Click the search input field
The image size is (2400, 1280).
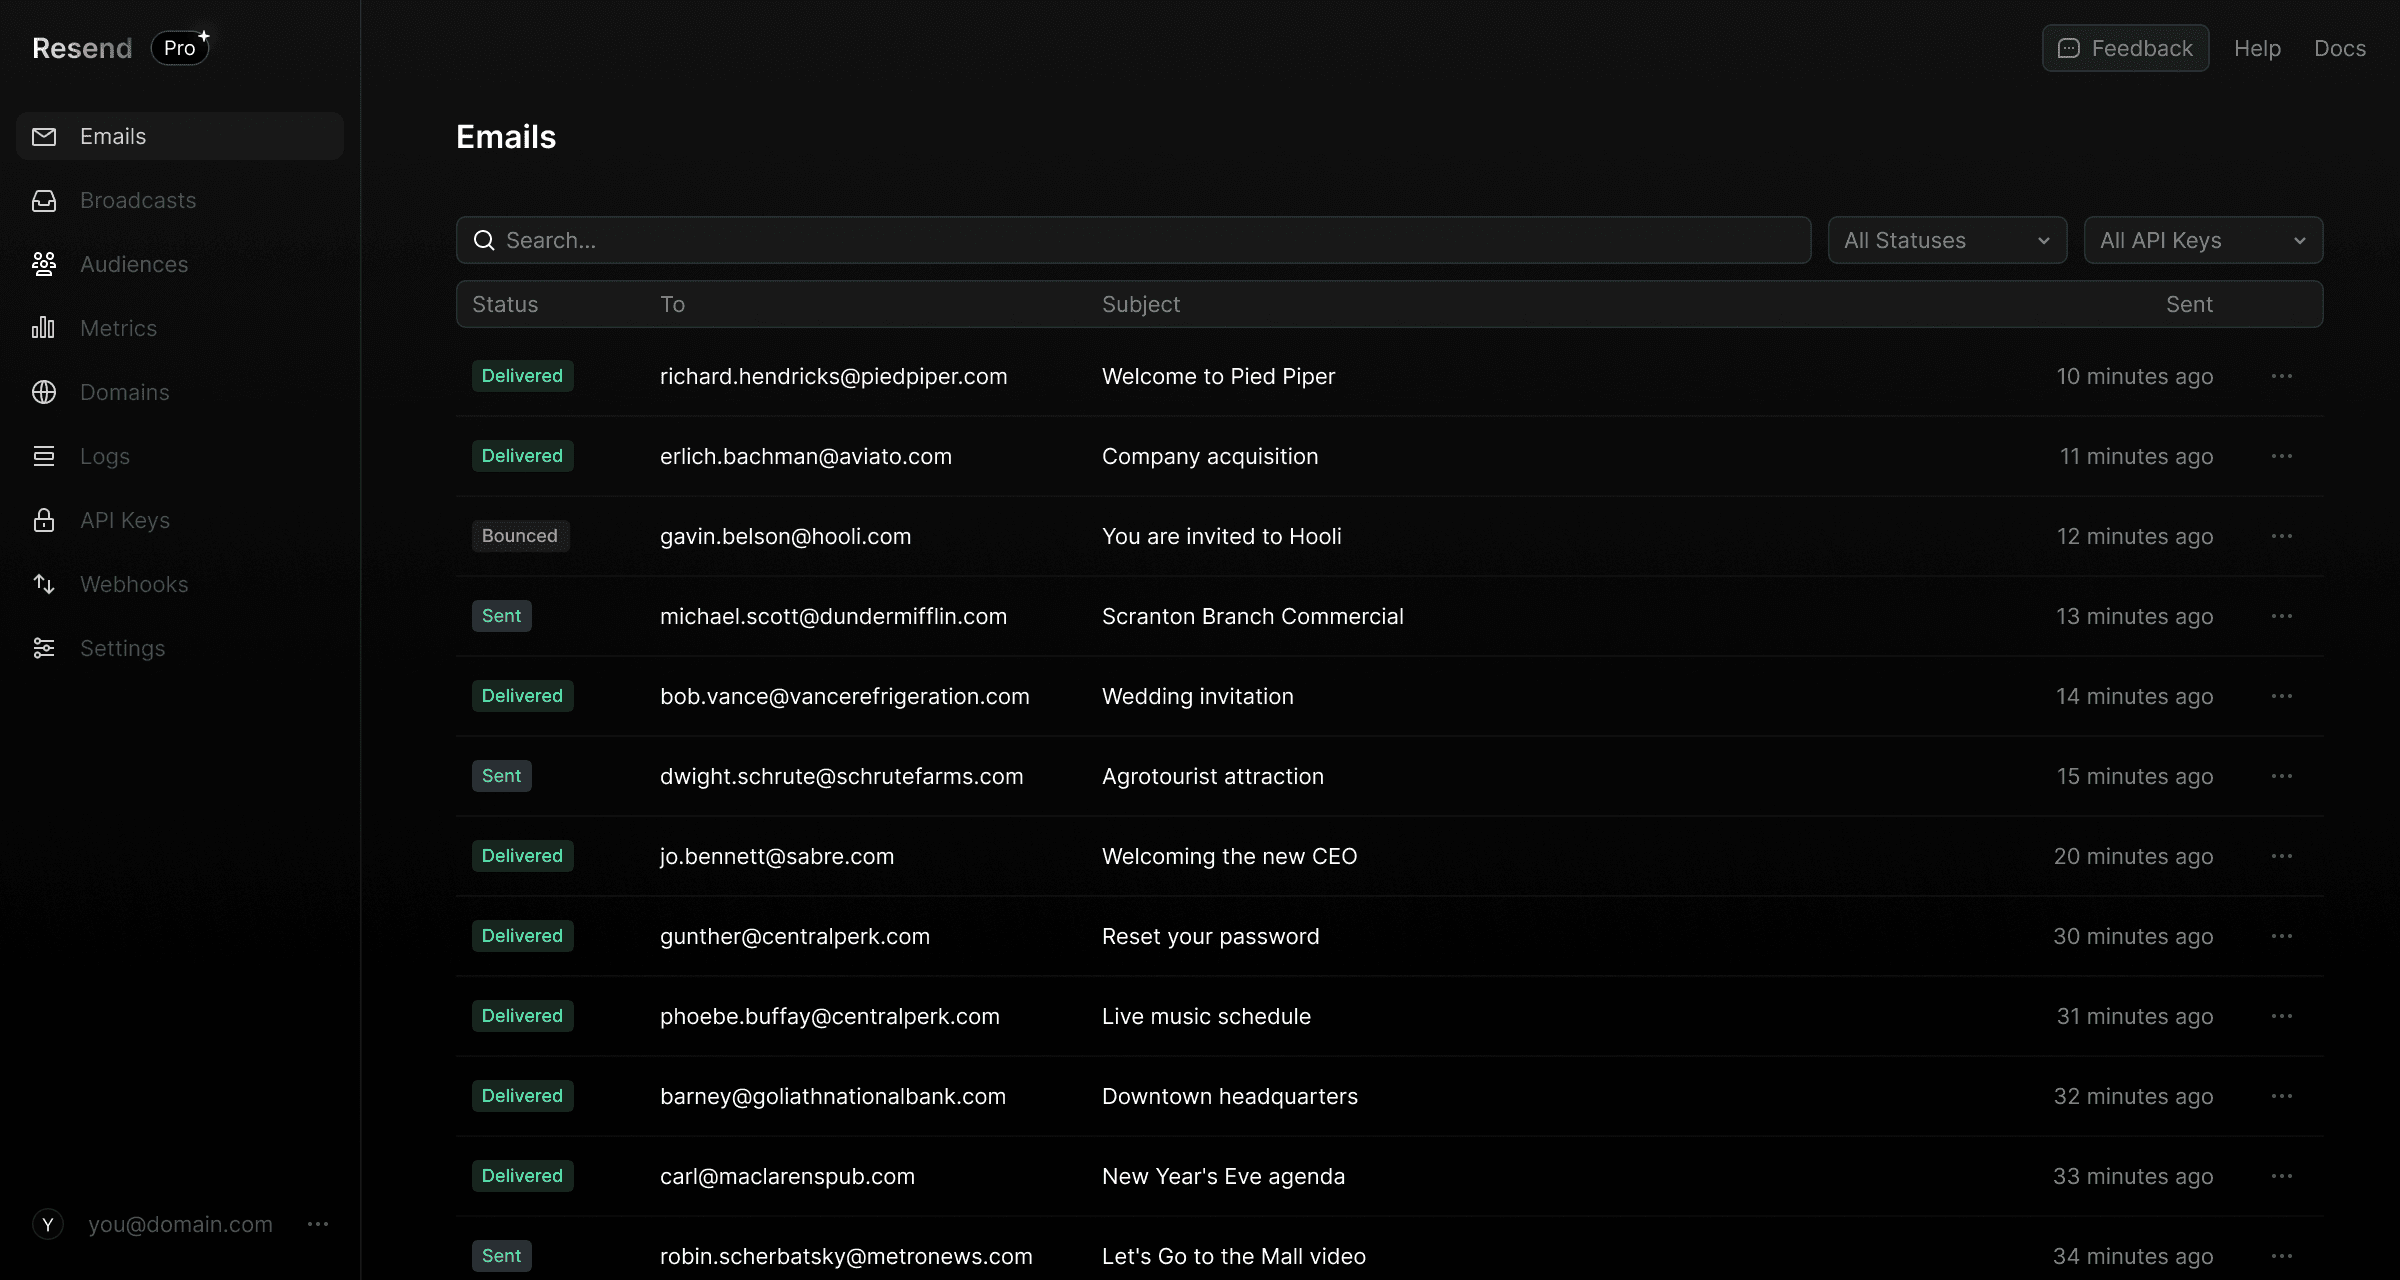click(1133, 240)
